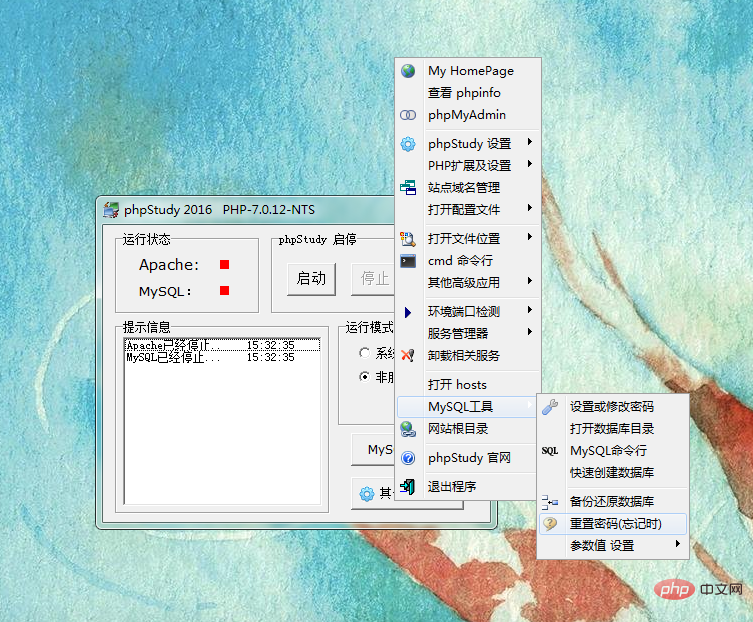Choose phpStudy 官网 menu item
The image size is (753, 622).
tap(468, 458)
